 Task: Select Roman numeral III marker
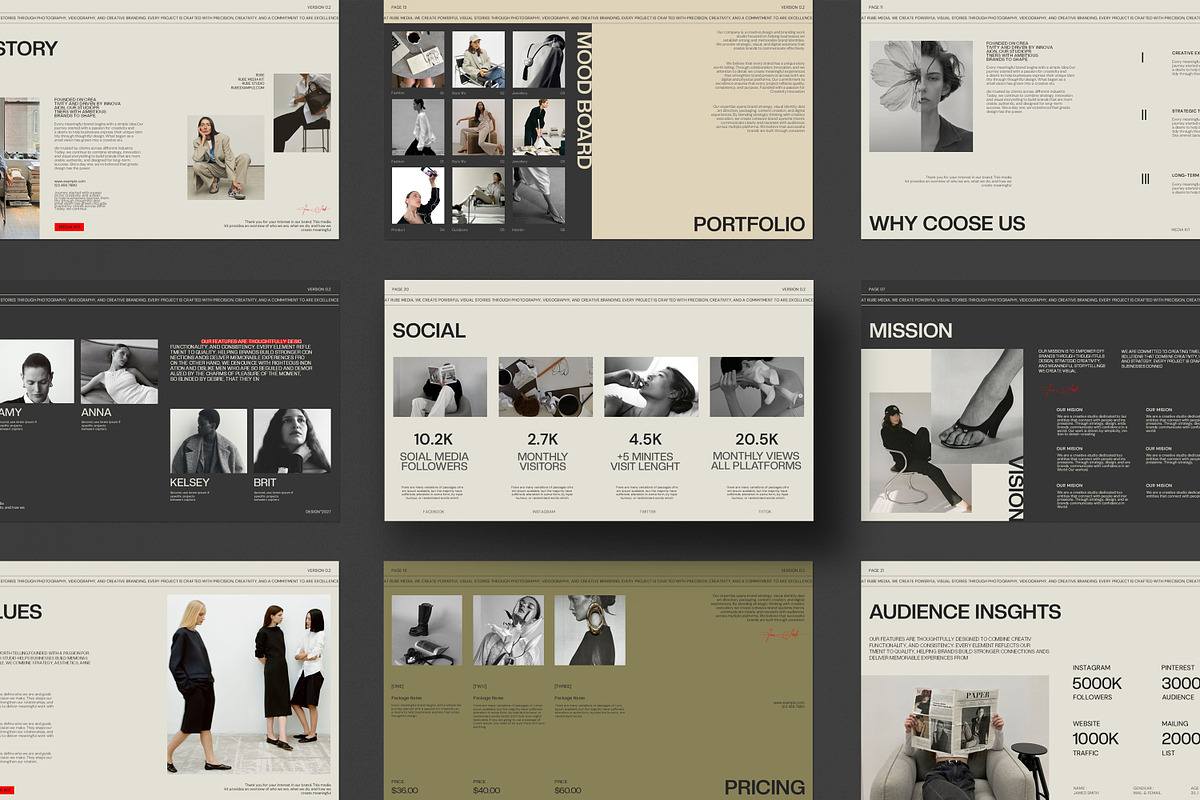click(x=1145, y=179)
